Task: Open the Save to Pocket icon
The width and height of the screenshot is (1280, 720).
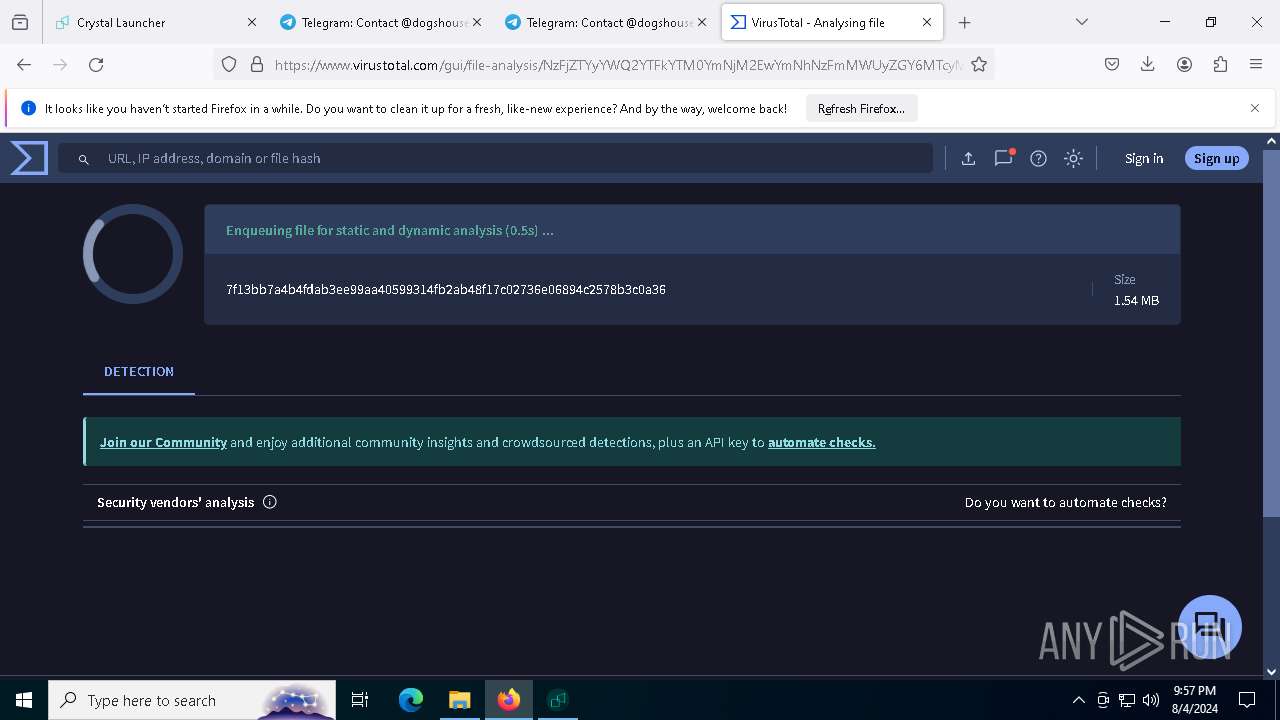Action: (x=1112, y=64)
